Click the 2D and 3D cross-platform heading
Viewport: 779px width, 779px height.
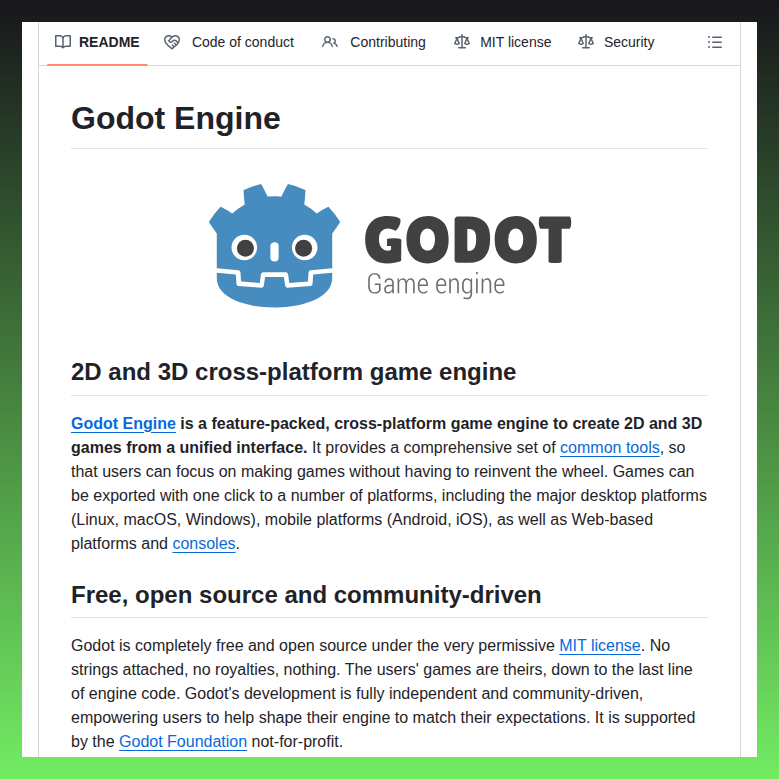pyautogui.click(x=294, y=372)
